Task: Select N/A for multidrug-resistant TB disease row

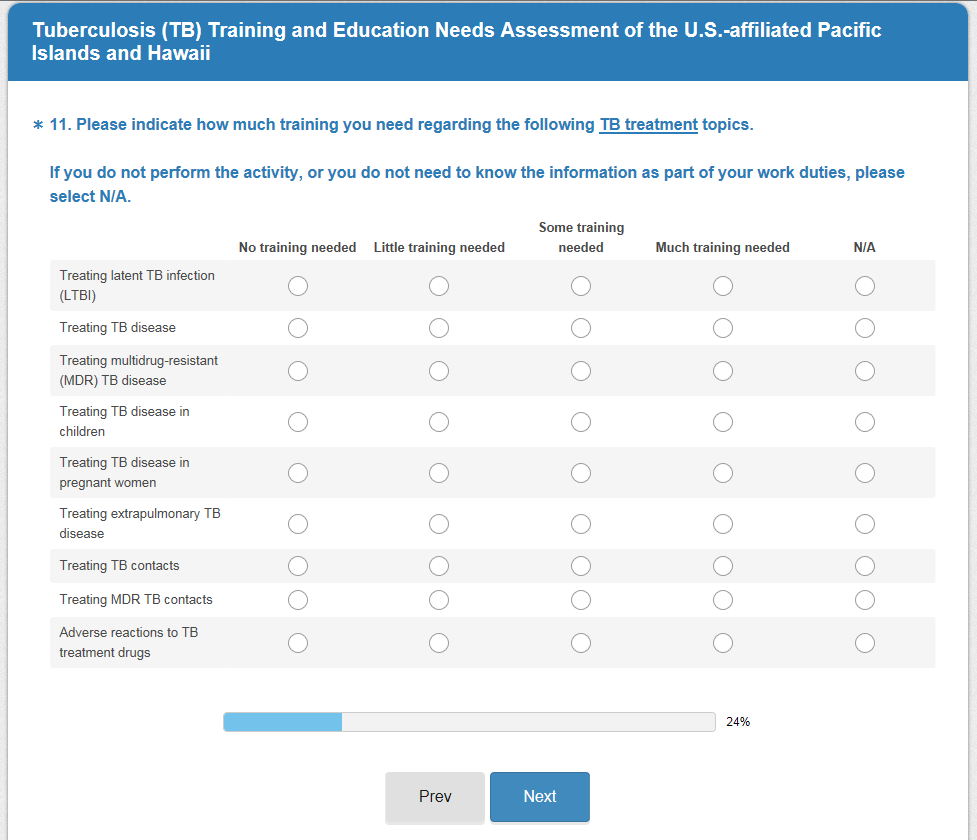Action: pos(865,371)
